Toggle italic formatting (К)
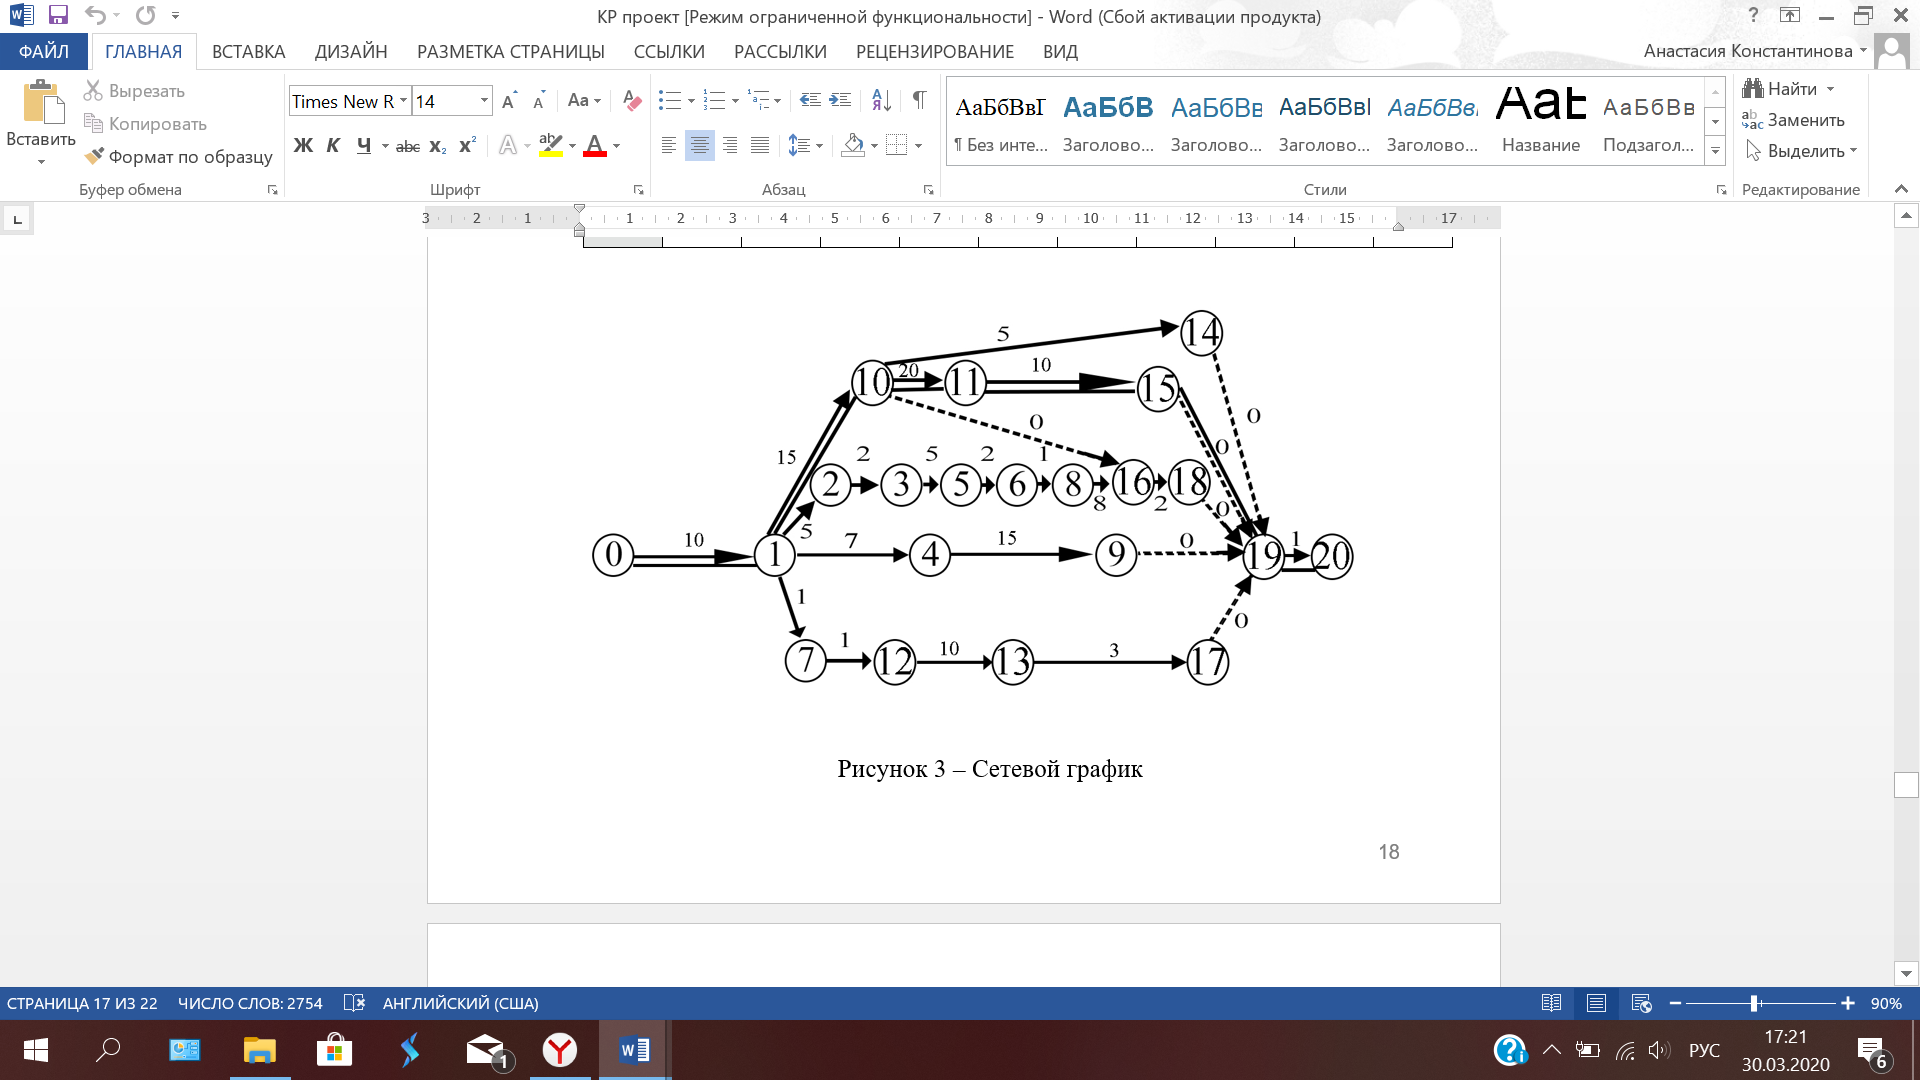 tap(333, 146)
